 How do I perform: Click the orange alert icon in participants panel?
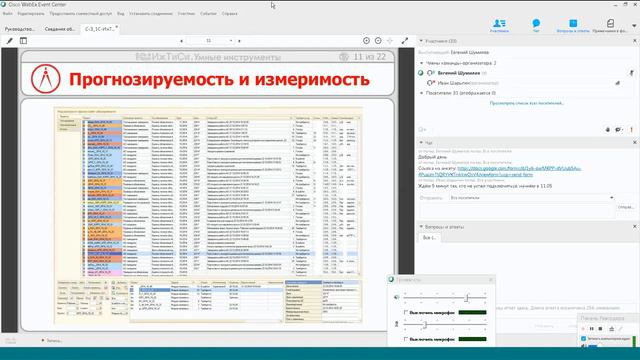tap(631, 129)
